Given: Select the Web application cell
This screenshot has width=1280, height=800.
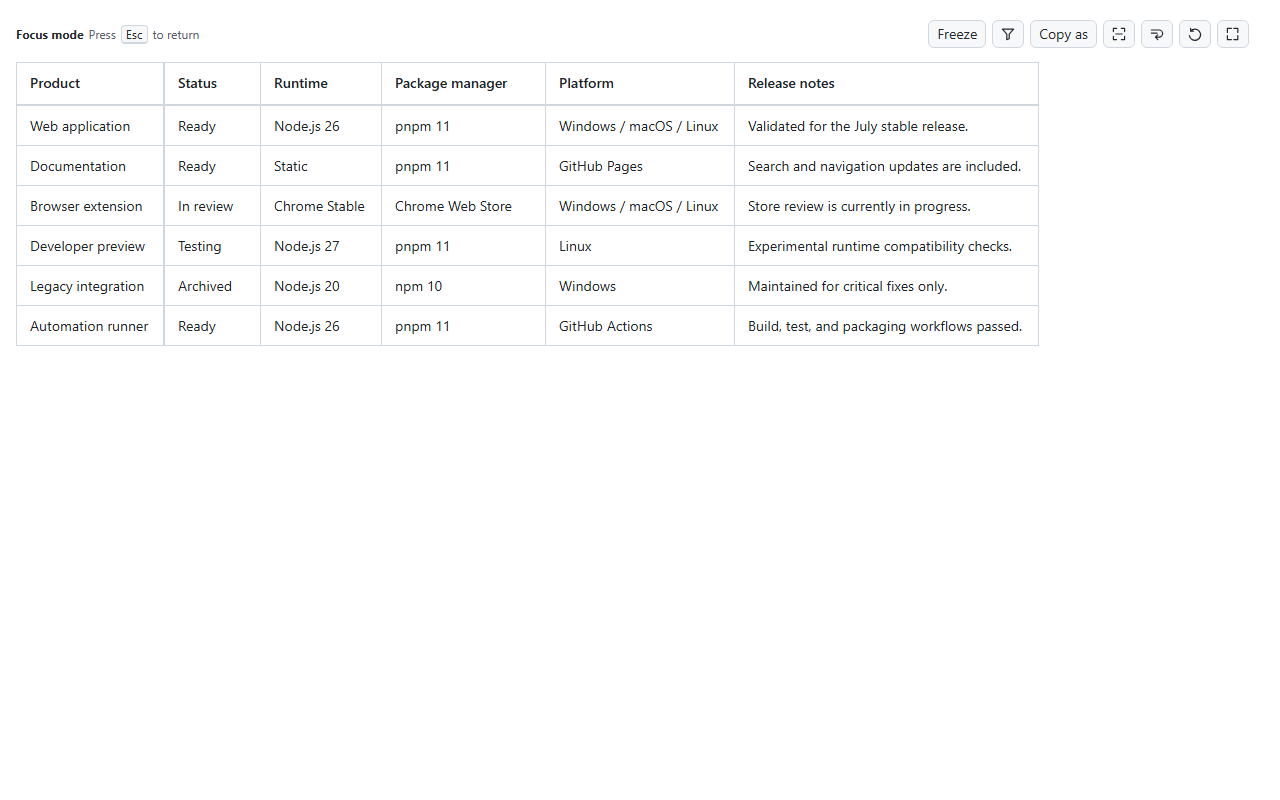Looking at the screenshot, I should click(90, 126).
